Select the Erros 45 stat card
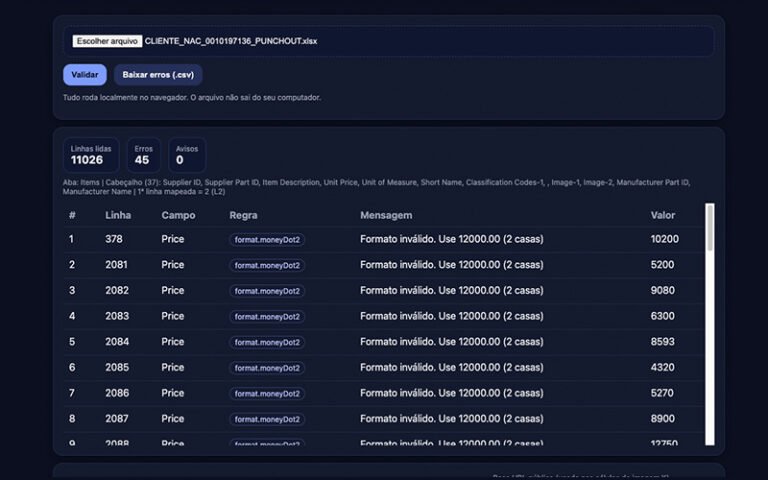This screenshot has height=480, width=768. (143, 154)
